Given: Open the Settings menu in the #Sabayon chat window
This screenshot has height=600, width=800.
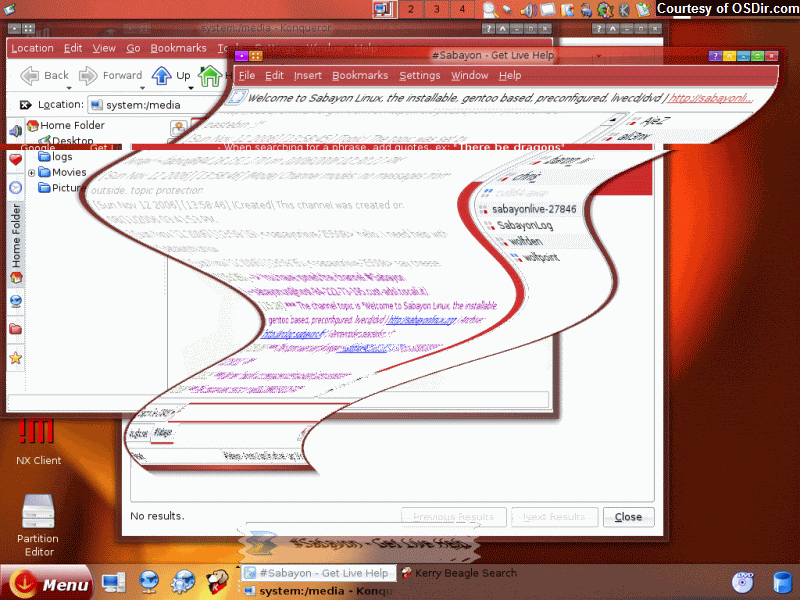Looking at the screenshot, I should (419, 76).
